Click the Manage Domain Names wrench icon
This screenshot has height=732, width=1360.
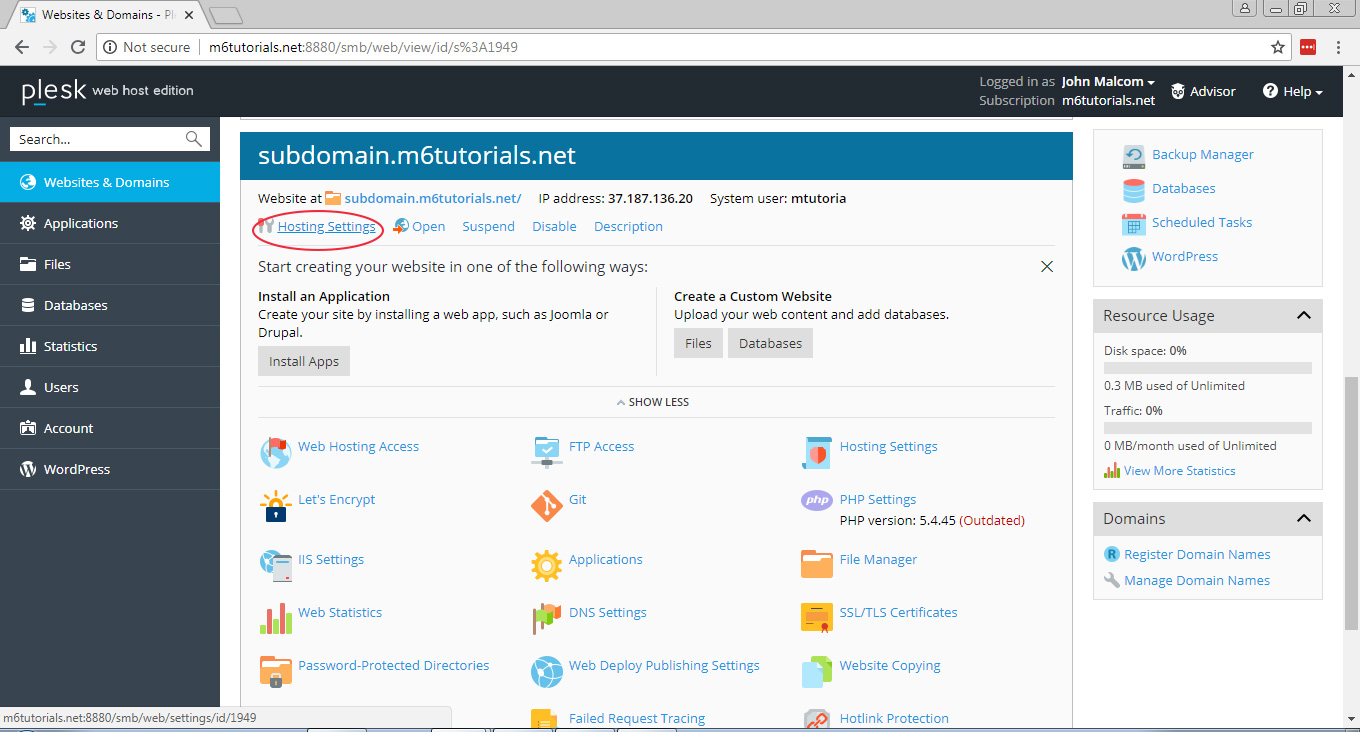tap(1111, 580)
